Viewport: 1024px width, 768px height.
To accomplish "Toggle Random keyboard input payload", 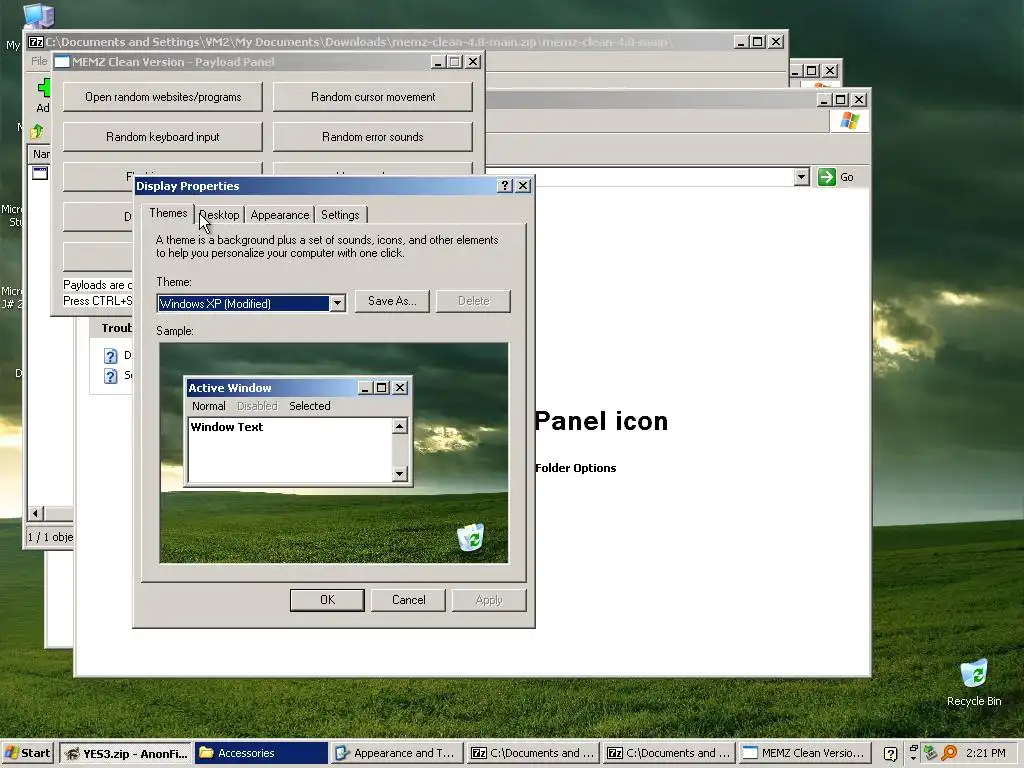I will click(163, 136).
